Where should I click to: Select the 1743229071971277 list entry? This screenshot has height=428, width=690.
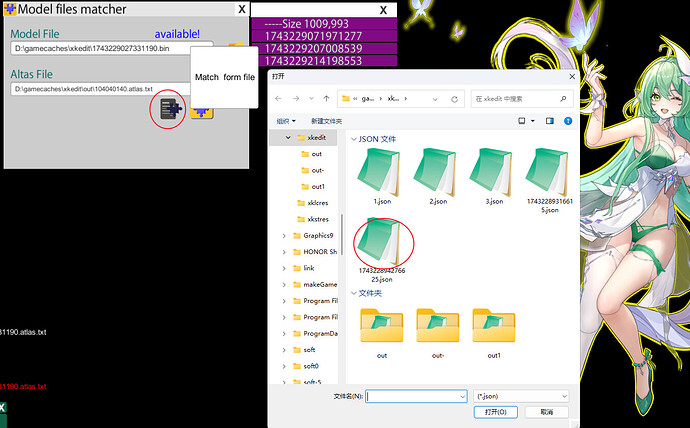(x=324, y=36)
